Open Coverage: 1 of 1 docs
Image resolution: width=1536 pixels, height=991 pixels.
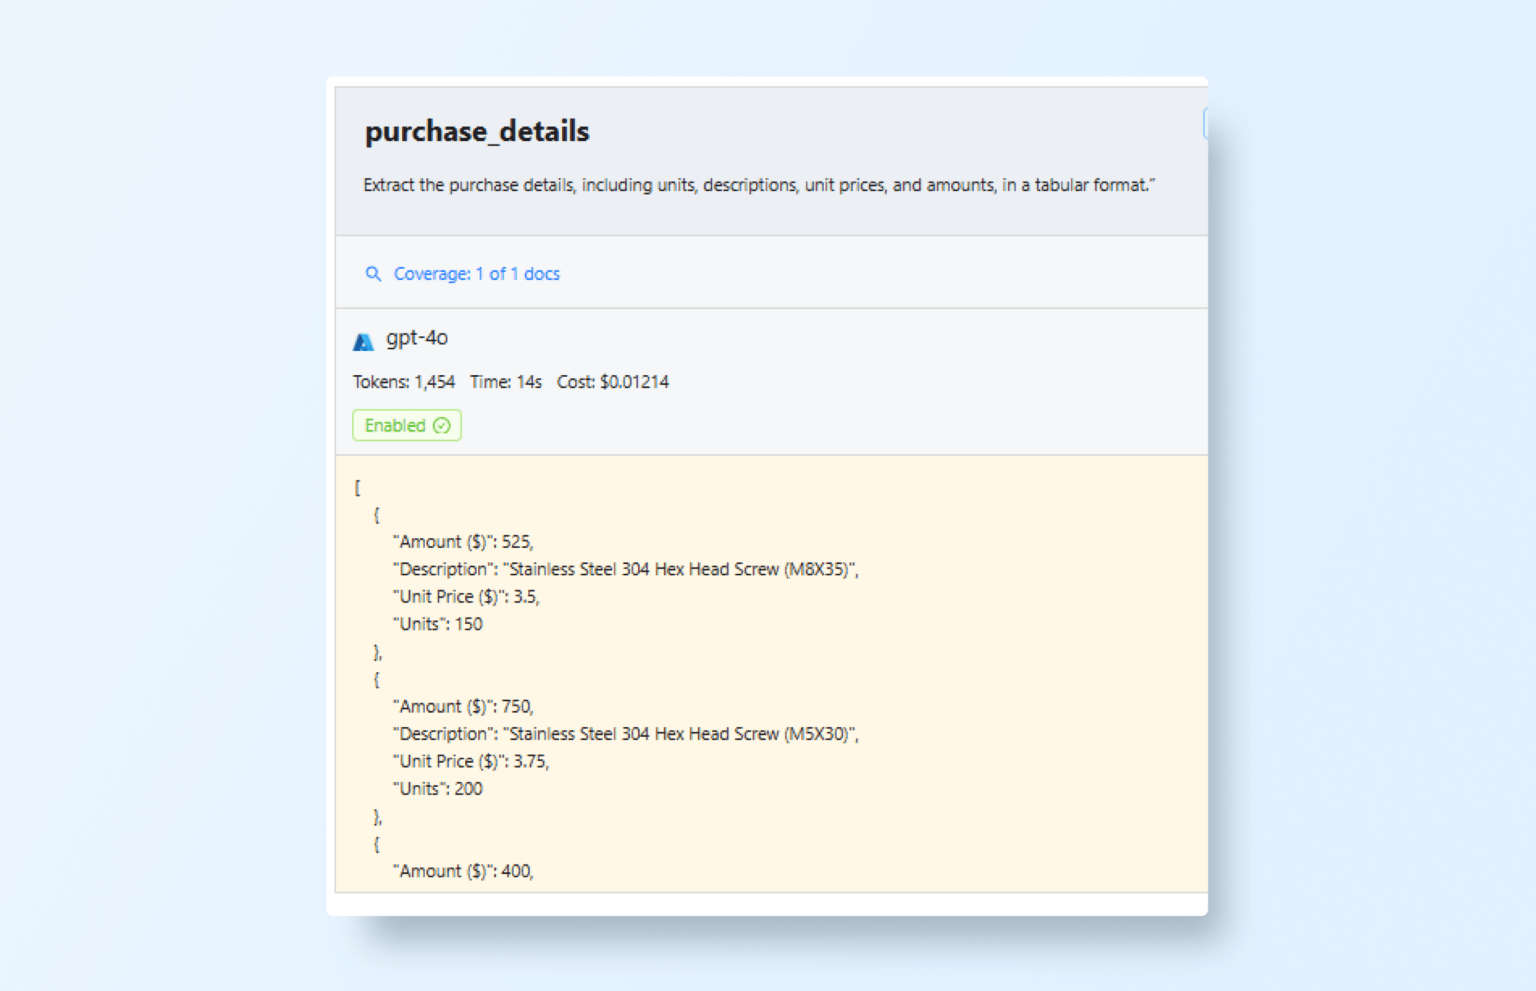[x=476, y=273]
